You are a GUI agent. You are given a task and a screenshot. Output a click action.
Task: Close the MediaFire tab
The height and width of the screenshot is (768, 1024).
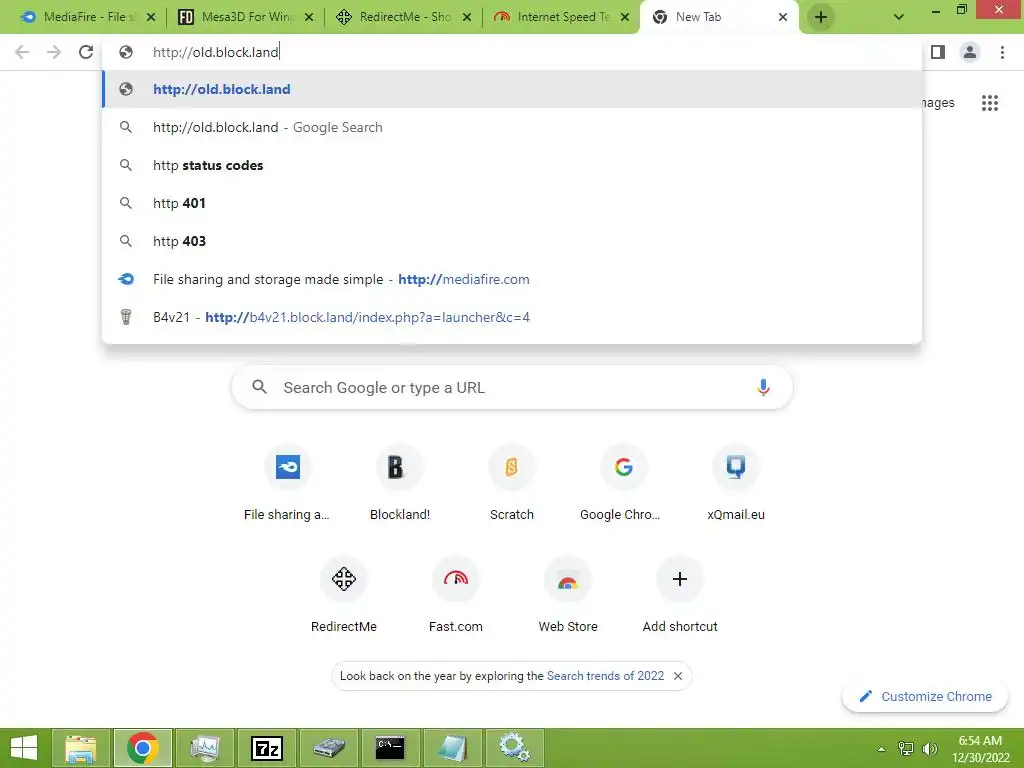(151, 17)
